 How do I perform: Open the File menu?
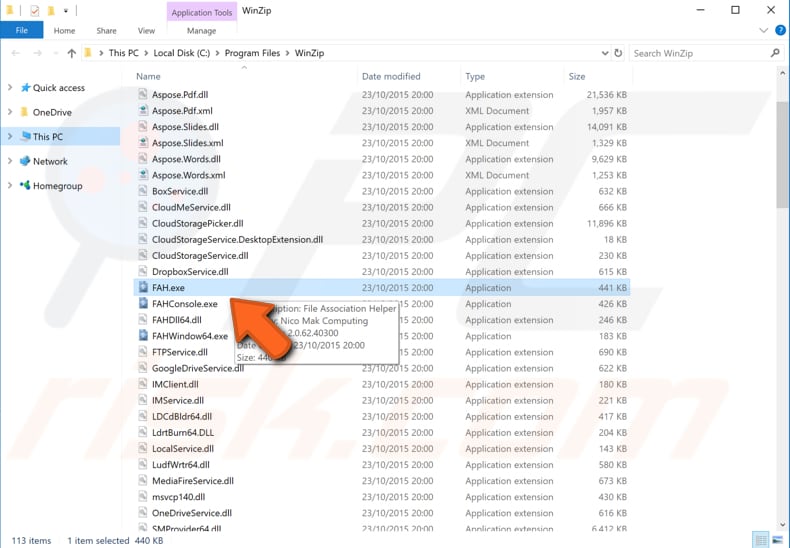(x=22, y=30)
